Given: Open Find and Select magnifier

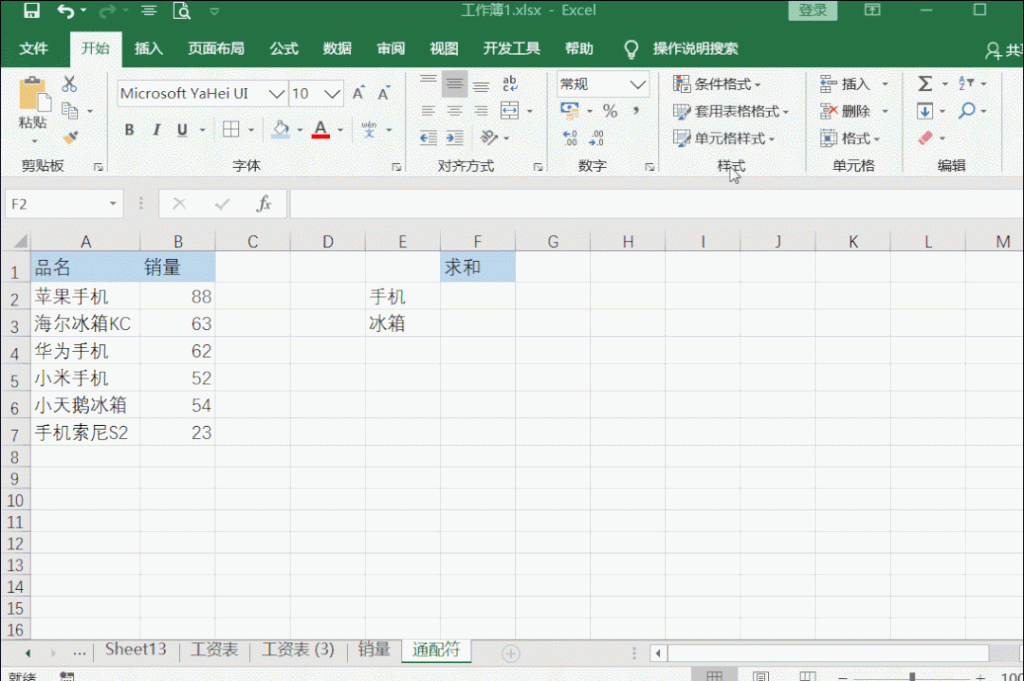Looking at the screenshot, I should [967, 111].
